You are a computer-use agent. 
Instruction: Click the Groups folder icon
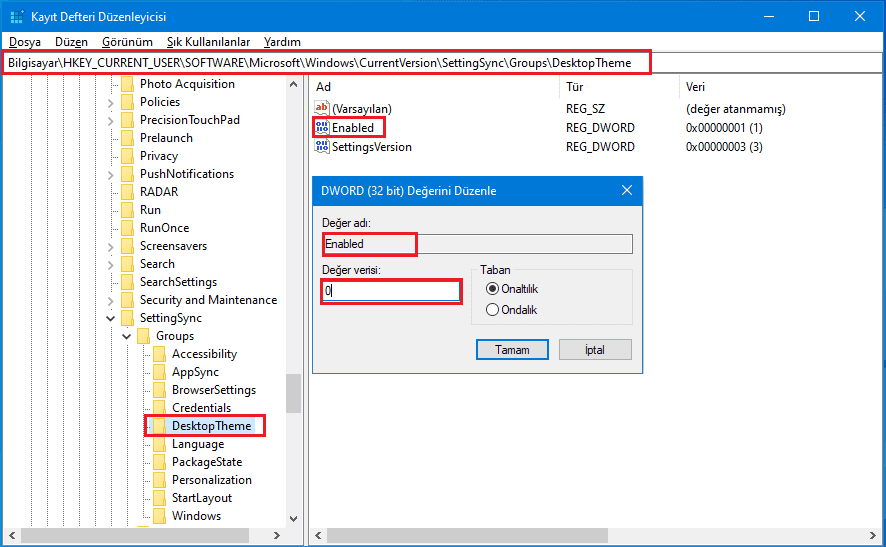(144, 336)
